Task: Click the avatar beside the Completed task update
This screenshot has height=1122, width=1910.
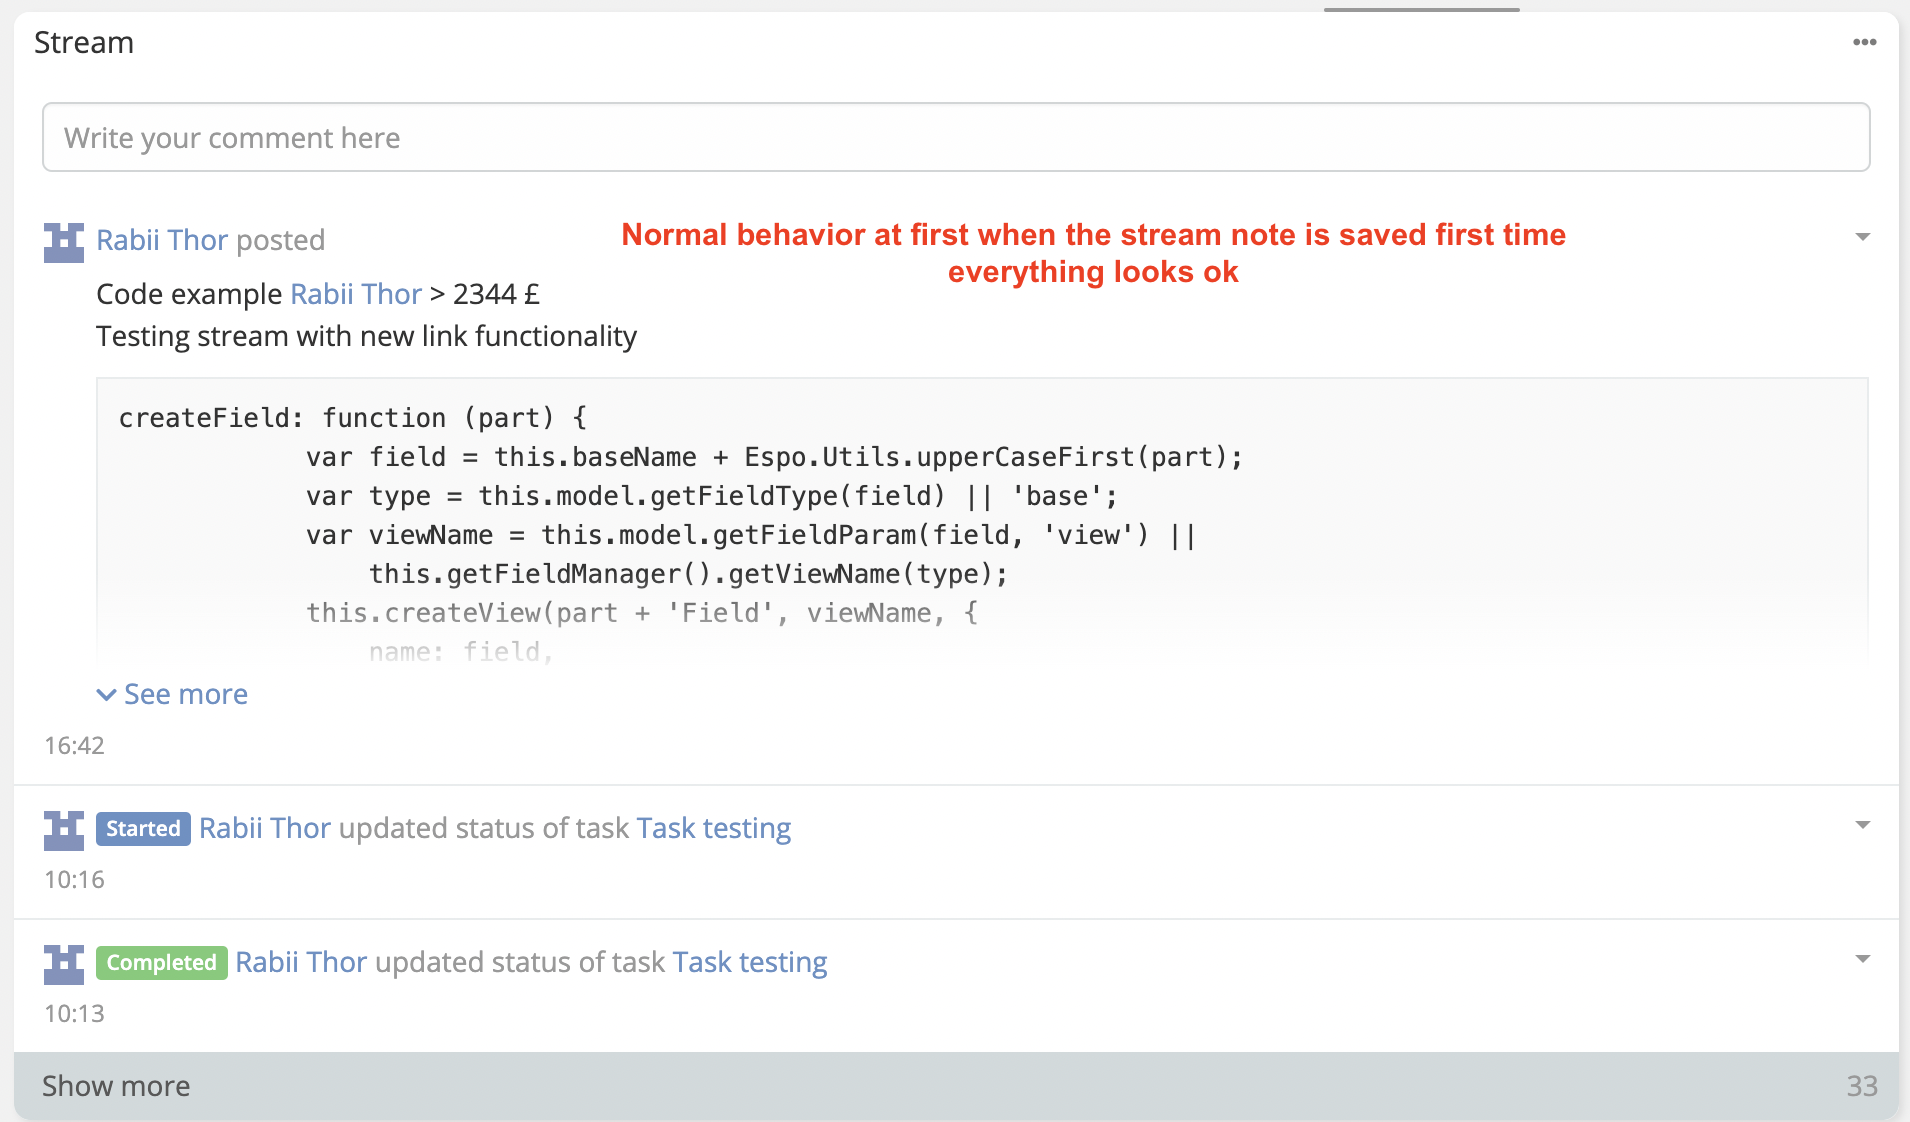Action: [x=63, y=963]
